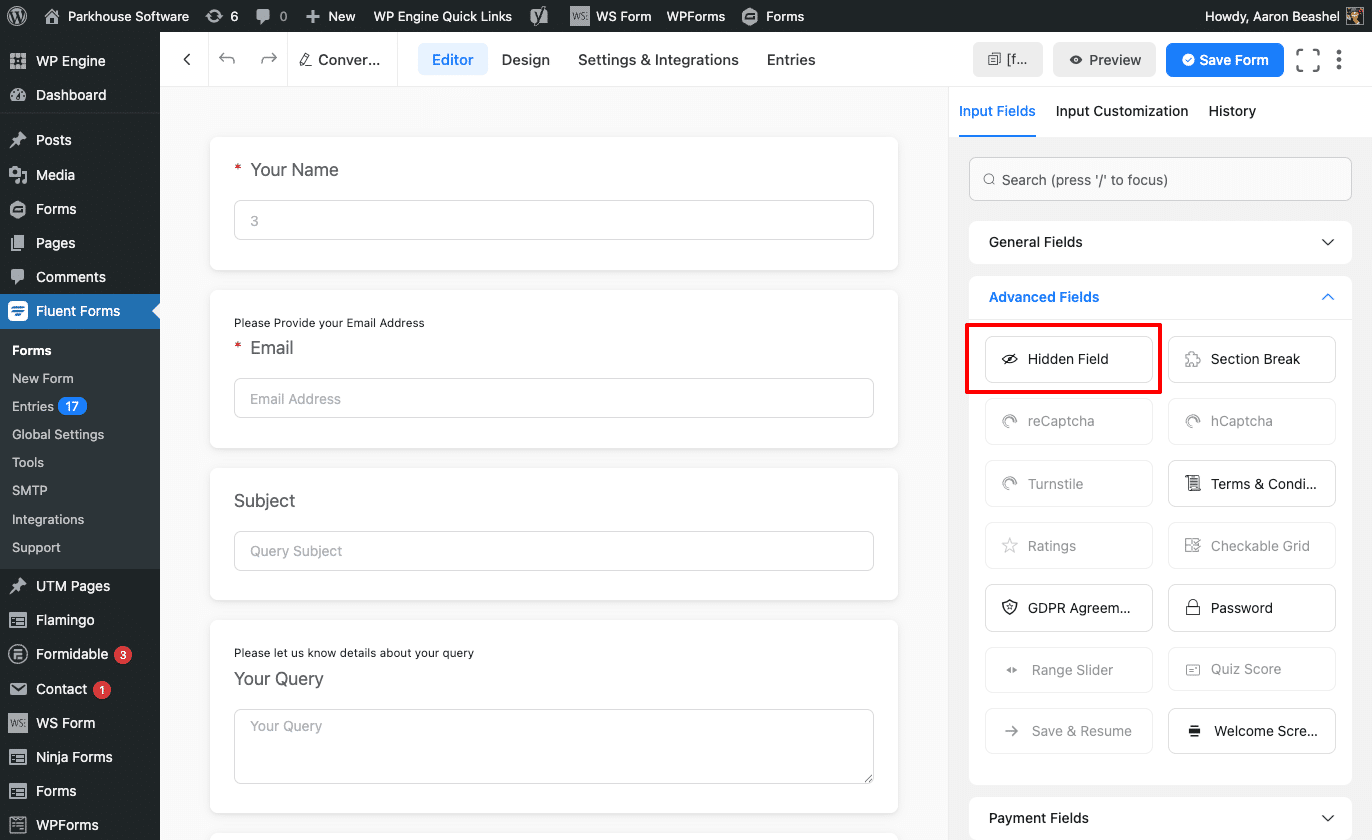Add a Hidden Field to the form
The width and height of the screenshot is (1372, 840).
(x=1068, y=359)
